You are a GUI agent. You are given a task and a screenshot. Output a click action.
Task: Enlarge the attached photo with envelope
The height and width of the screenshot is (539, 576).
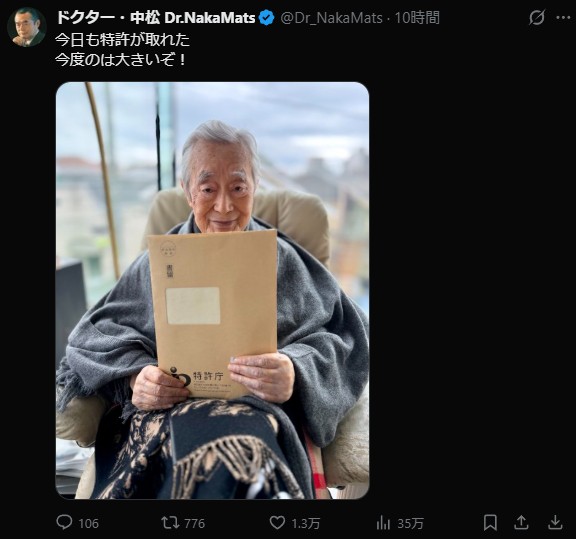coord(212,290)
